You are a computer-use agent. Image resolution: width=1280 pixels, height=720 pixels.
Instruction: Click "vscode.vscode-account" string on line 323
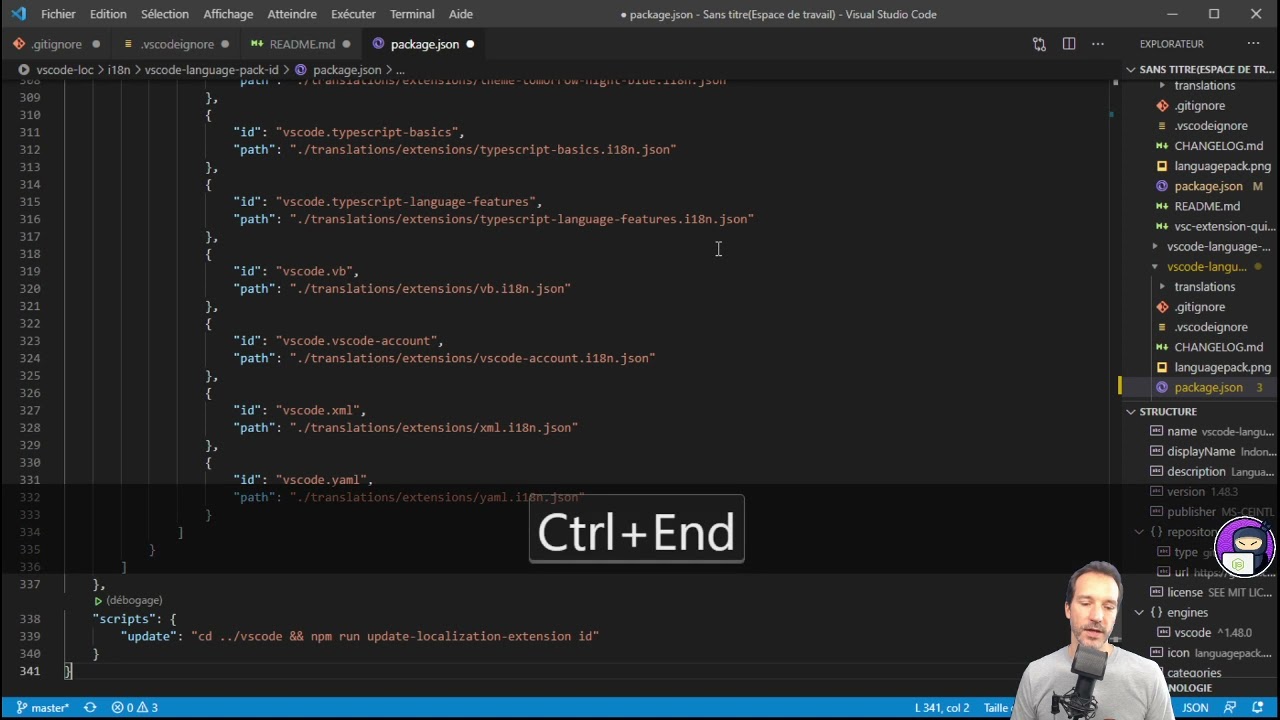coord(356,341)
